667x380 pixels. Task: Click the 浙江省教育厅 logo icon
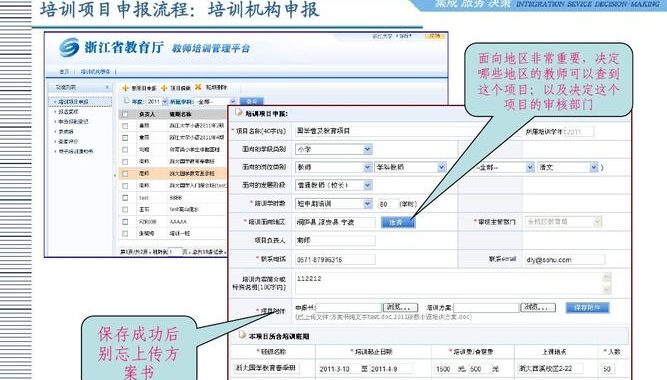coord(69,47)
